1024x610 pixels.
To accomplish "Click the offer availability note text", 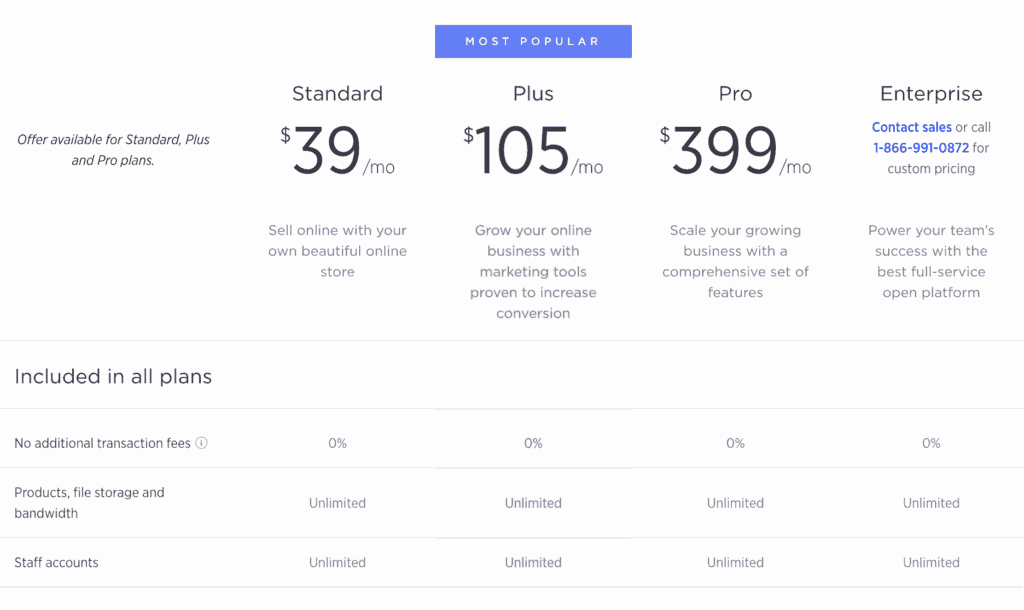I will click(x=113, y=150).
